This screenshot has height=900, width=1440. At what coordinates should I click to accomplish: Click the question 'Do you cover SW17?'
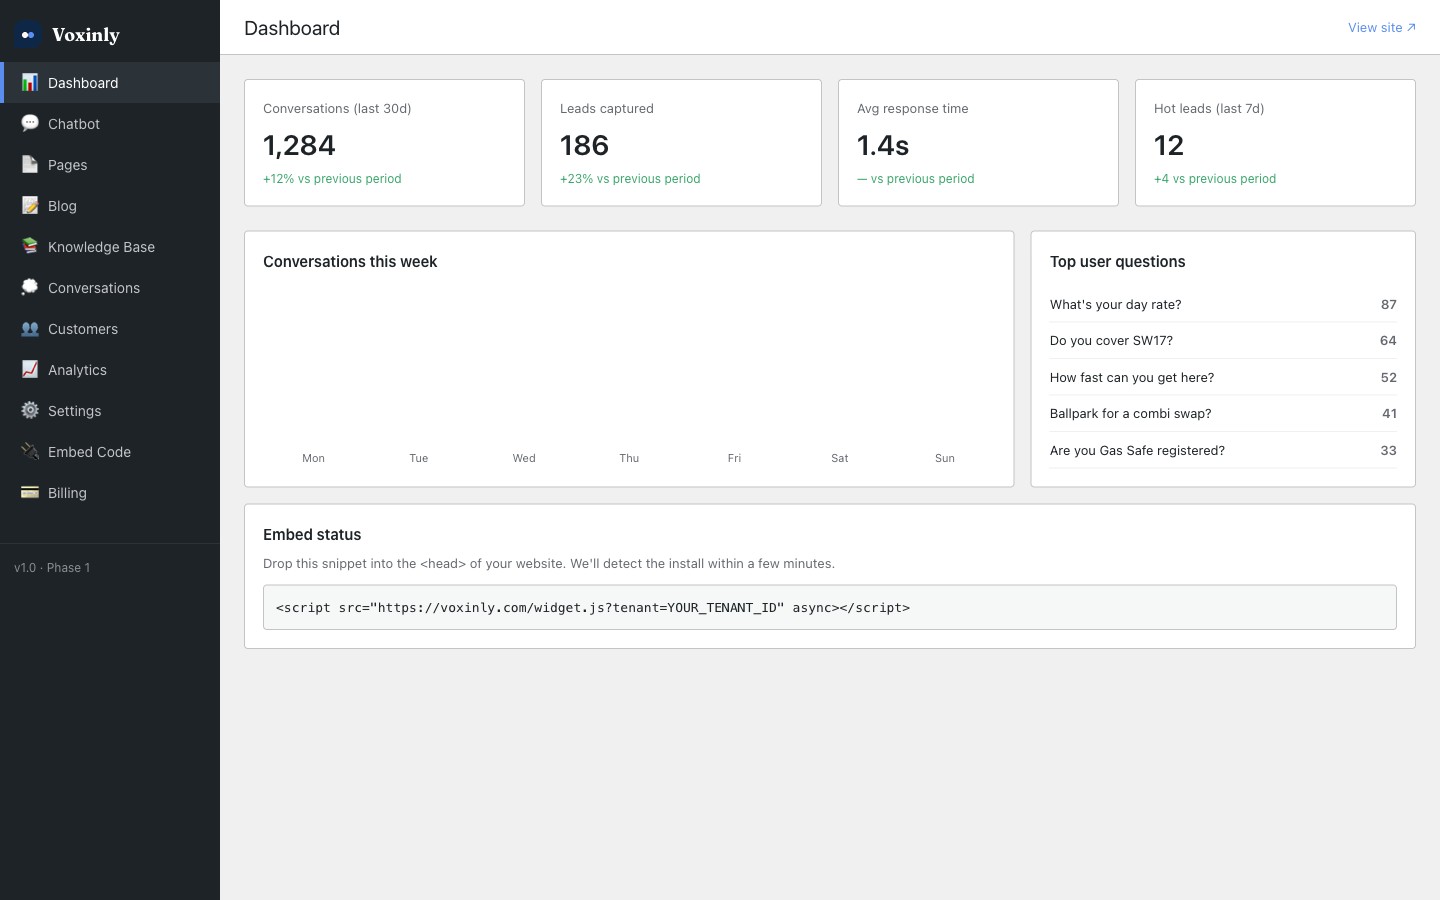(1111, 341)
